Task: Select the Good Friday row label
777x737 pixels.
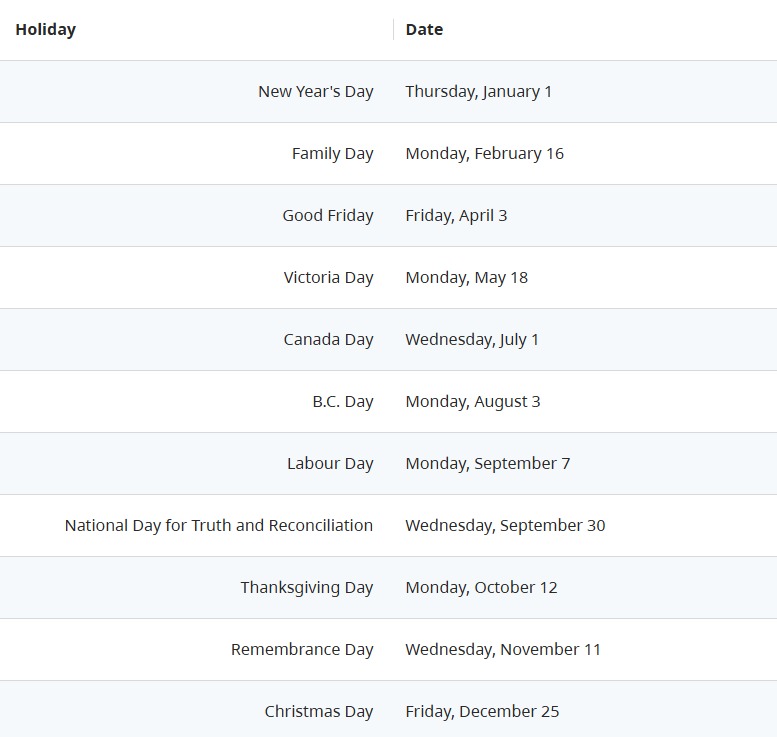Action: pos(327,216)
